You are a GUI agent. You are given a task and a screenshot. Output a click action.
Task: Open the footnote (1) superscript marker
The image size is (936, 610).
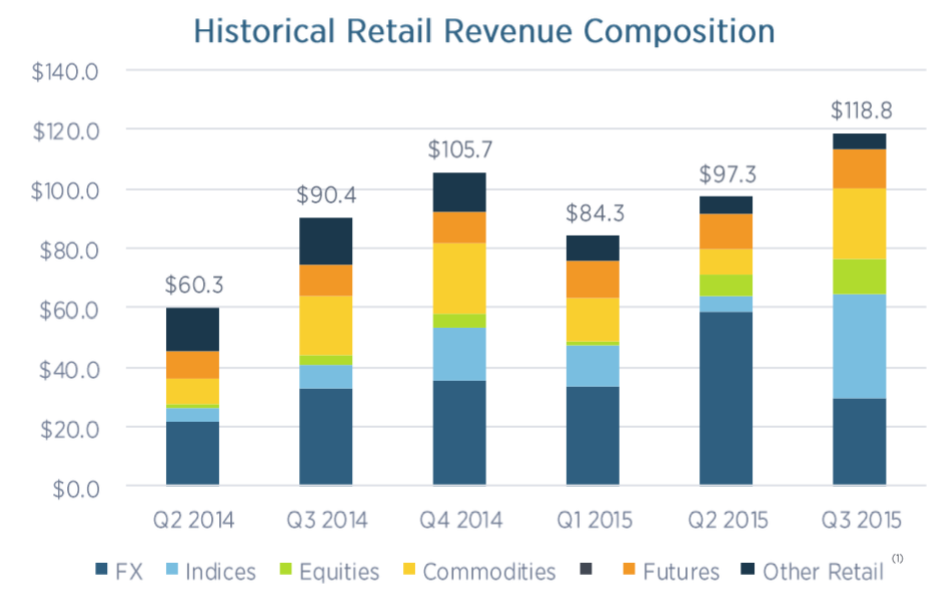tap(899, 561)
